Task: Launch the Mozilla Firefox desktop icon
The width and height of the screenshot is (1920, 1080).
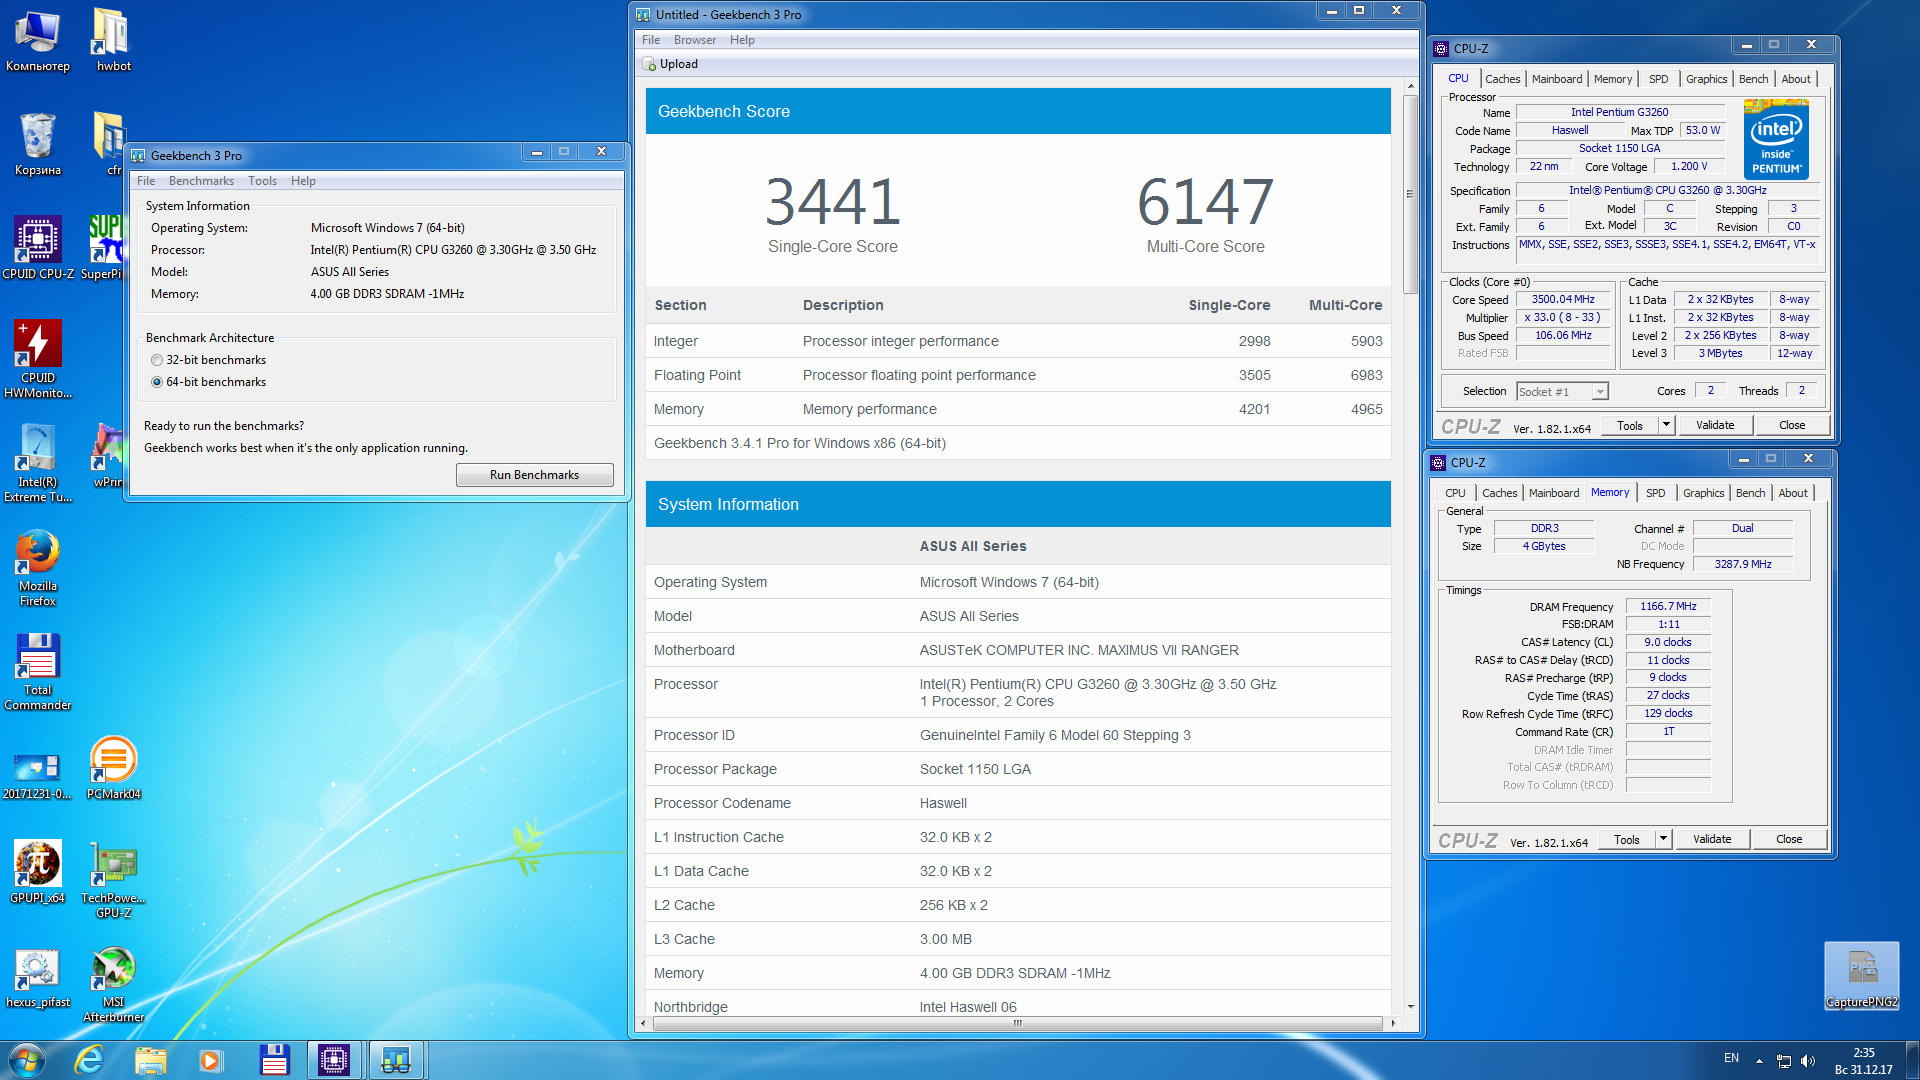Action: coord(38,567)
